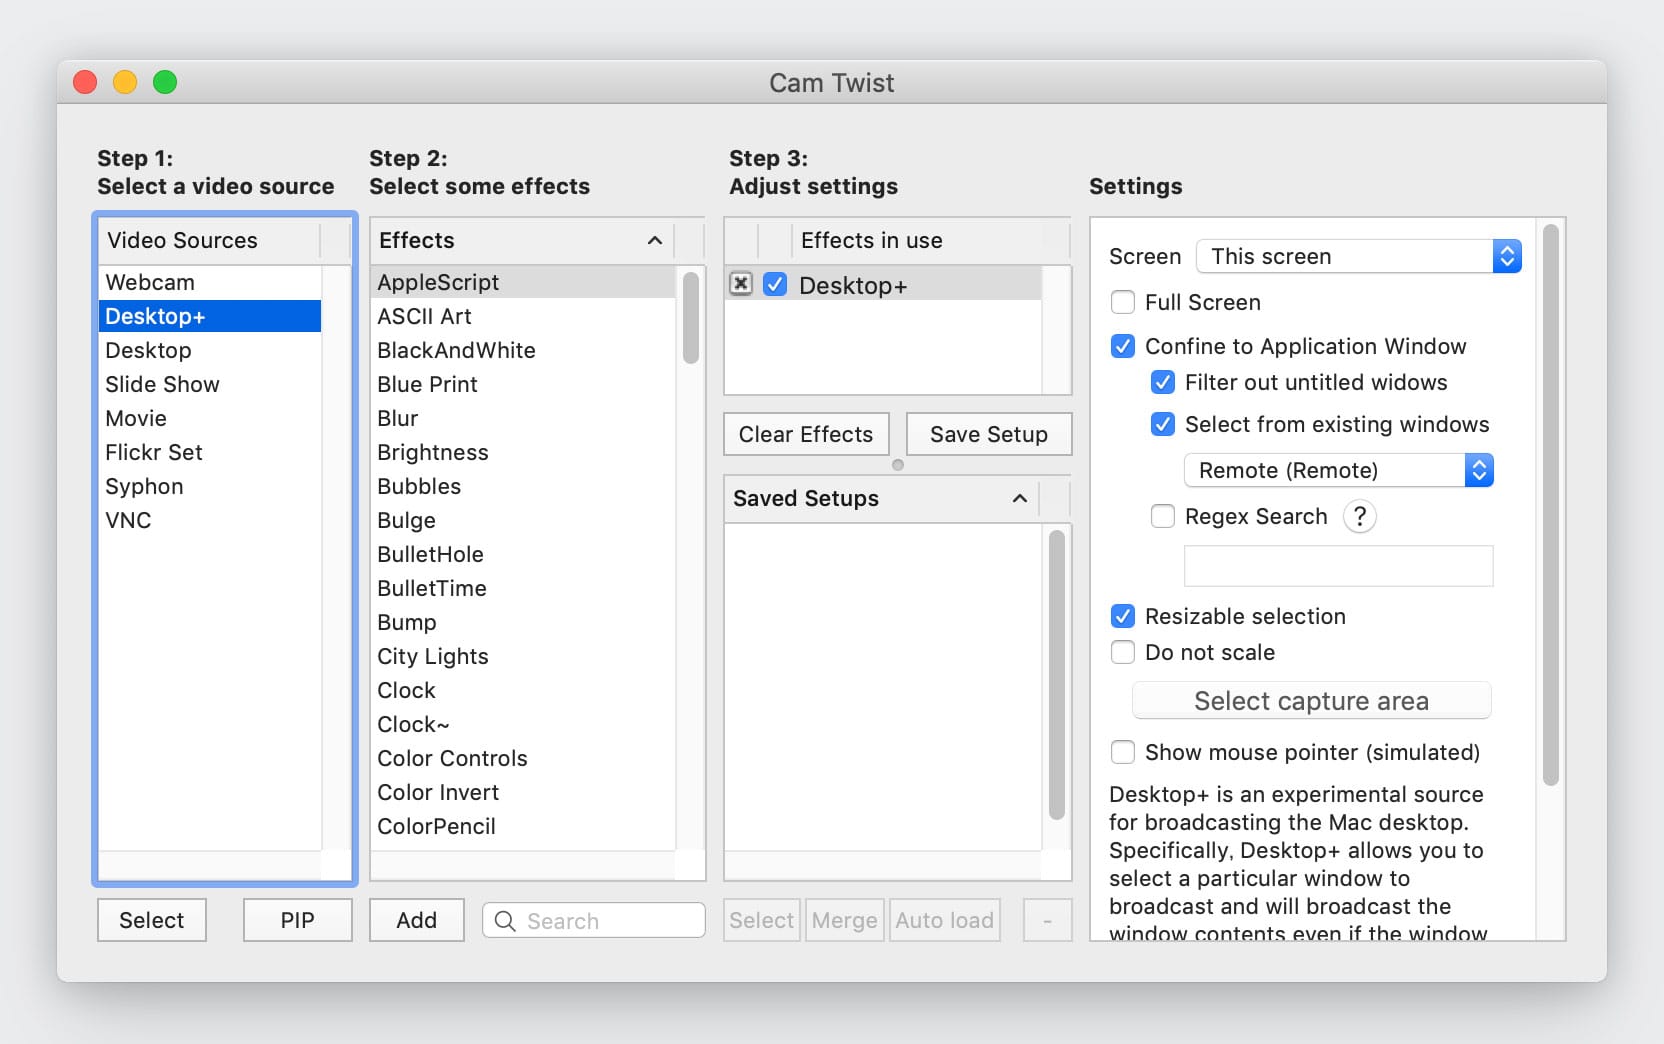
Task: Click the Regex Search text field
Action: point(1338,566)
